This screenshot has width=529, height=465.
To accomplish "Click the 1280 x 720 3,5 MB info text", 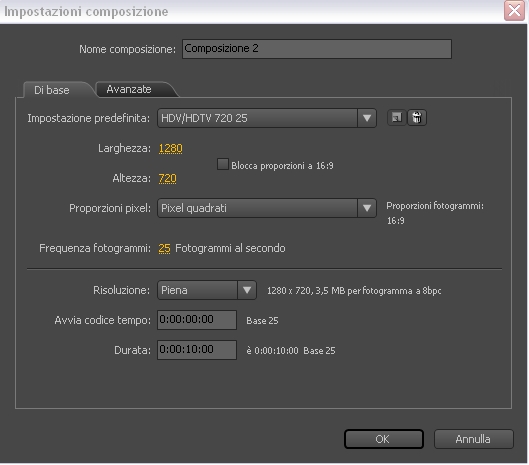I will coord(354,291).
